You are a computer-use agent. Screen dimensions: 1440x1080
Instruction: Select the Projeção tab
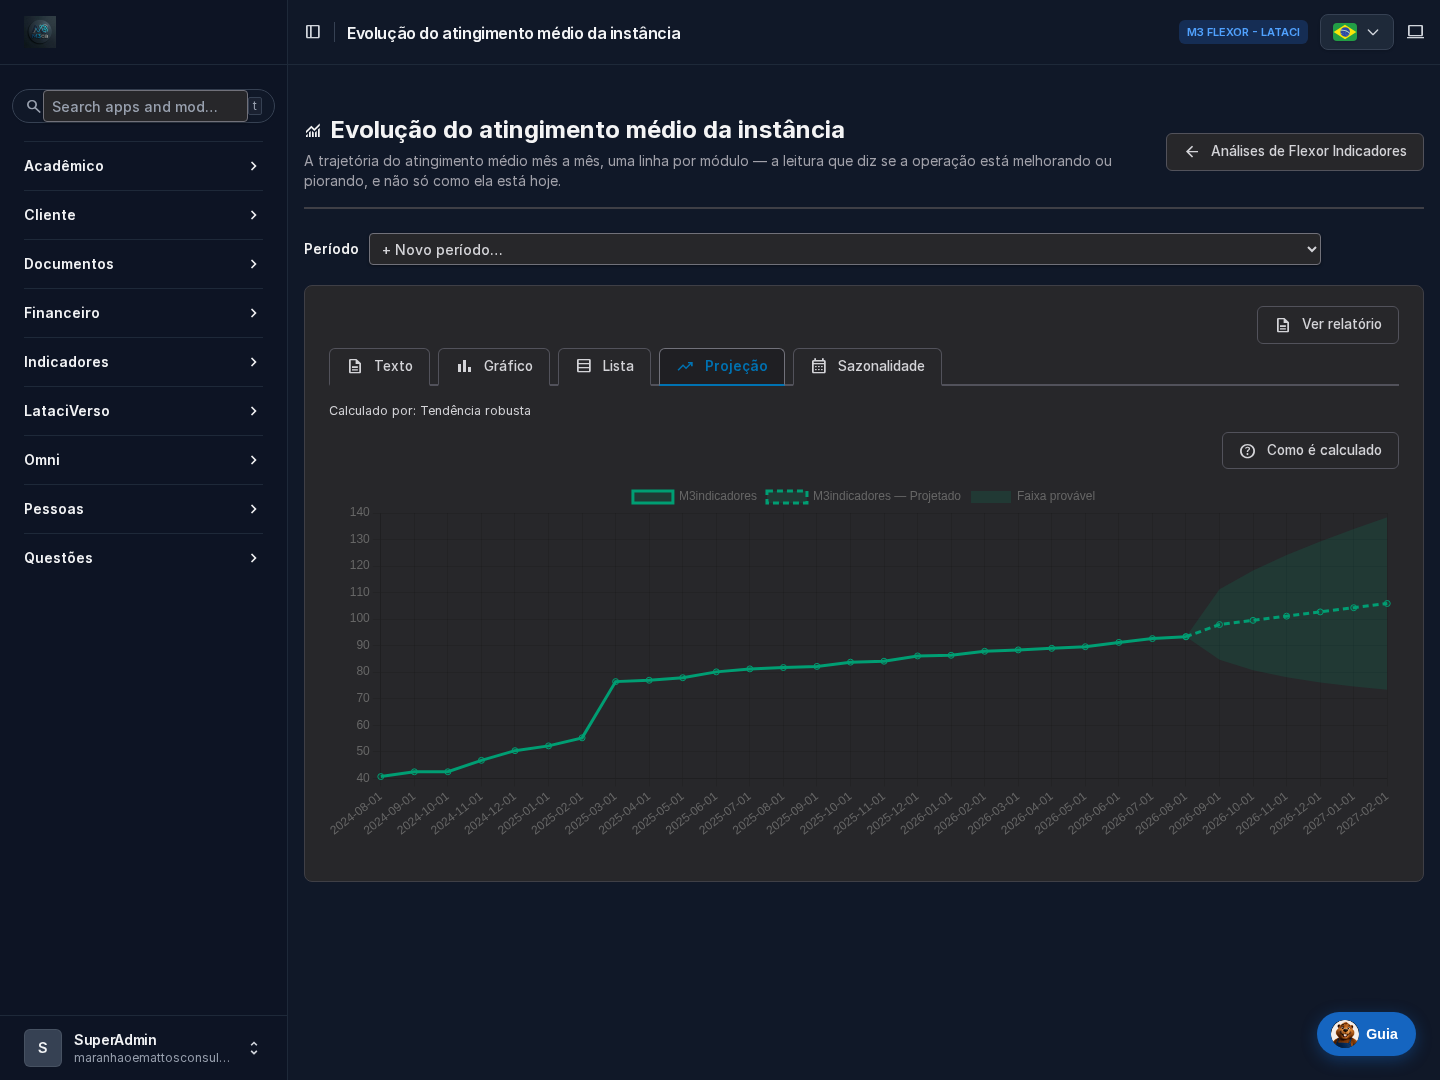tap(722, 366)
